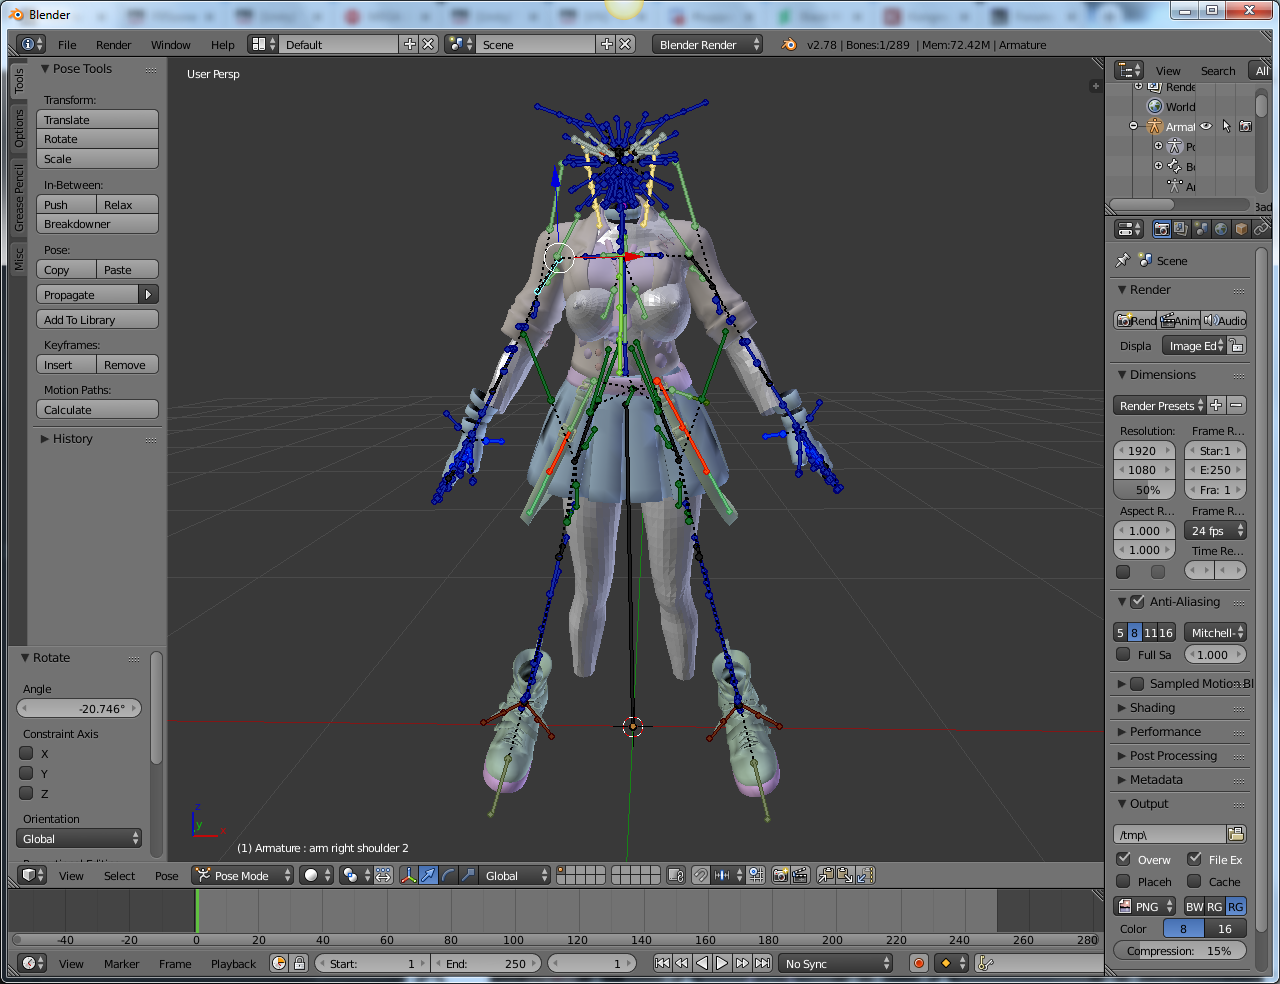Enable the Z constraint axis checkbox
Viewport: 1280px width, 984px height.
point(27,793)
